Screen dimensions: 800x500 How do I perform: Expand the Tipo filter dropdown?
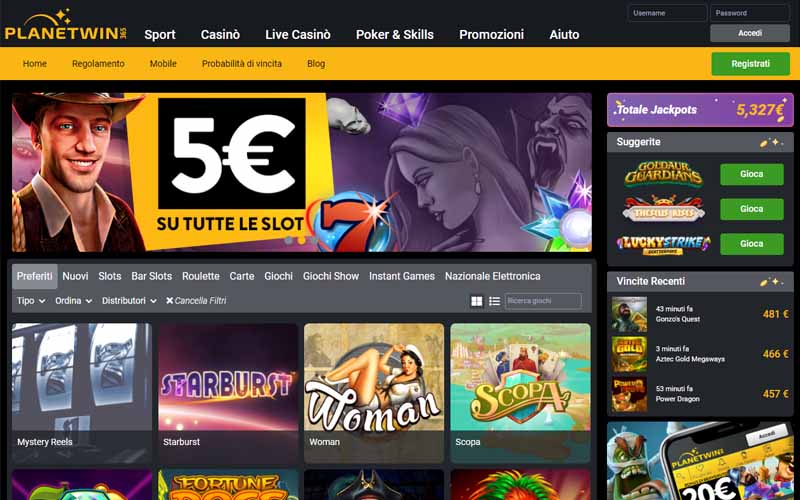pyautogui.click(x=31, y=301)
